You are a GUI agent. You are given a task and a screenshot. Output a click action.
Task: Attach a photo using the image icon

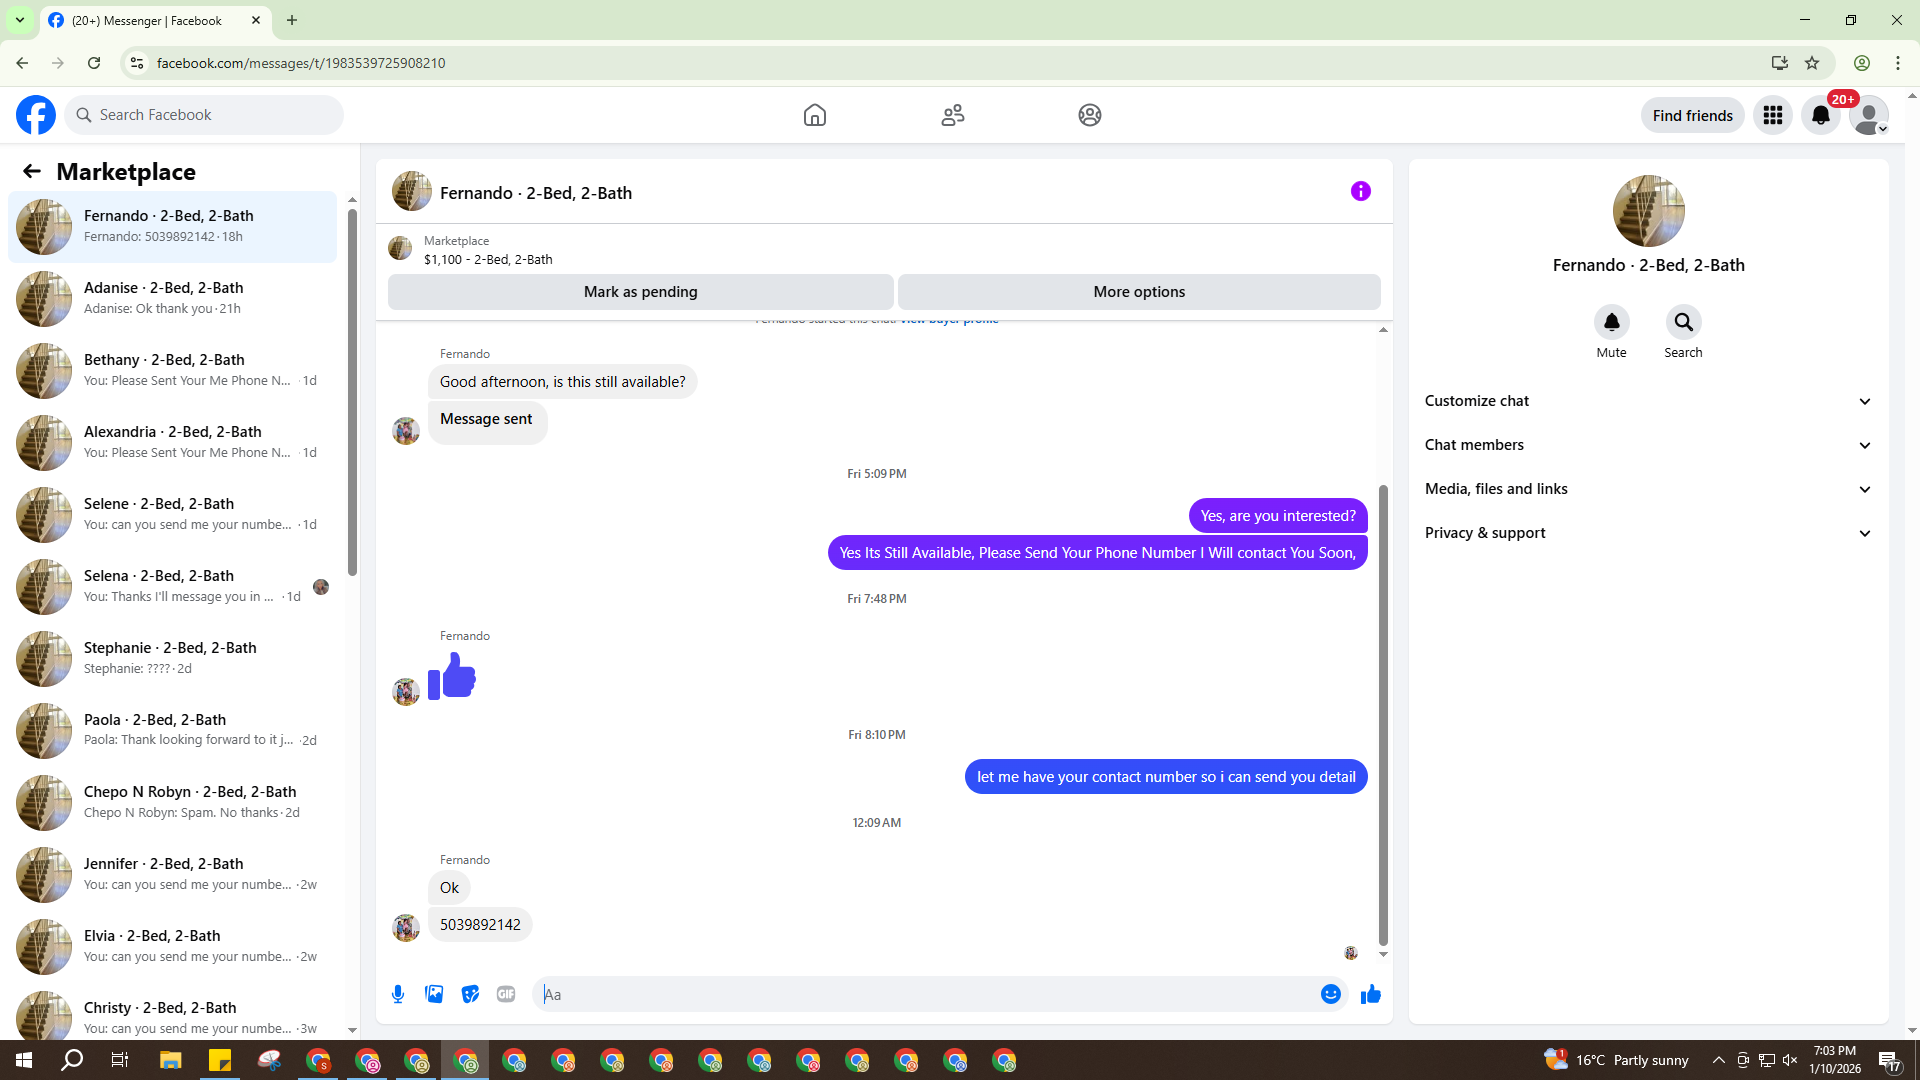click(434, 994)
